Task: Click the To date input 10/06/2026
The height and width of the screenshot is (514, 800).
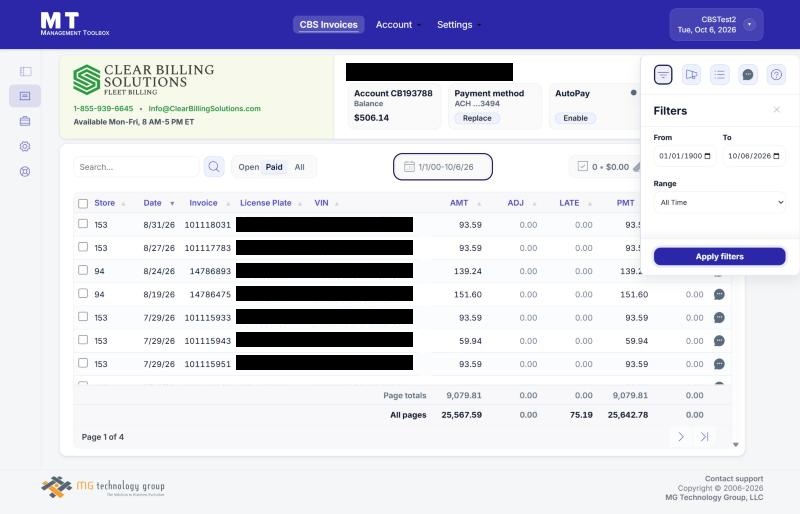Action: coord(754,156)
